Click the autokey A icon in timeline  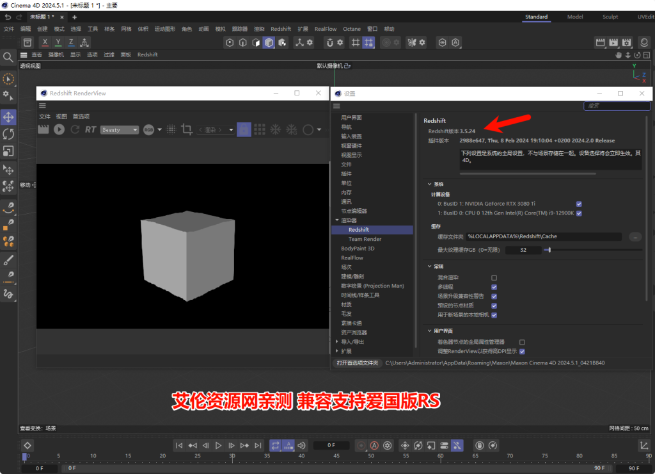click(374, 446)
